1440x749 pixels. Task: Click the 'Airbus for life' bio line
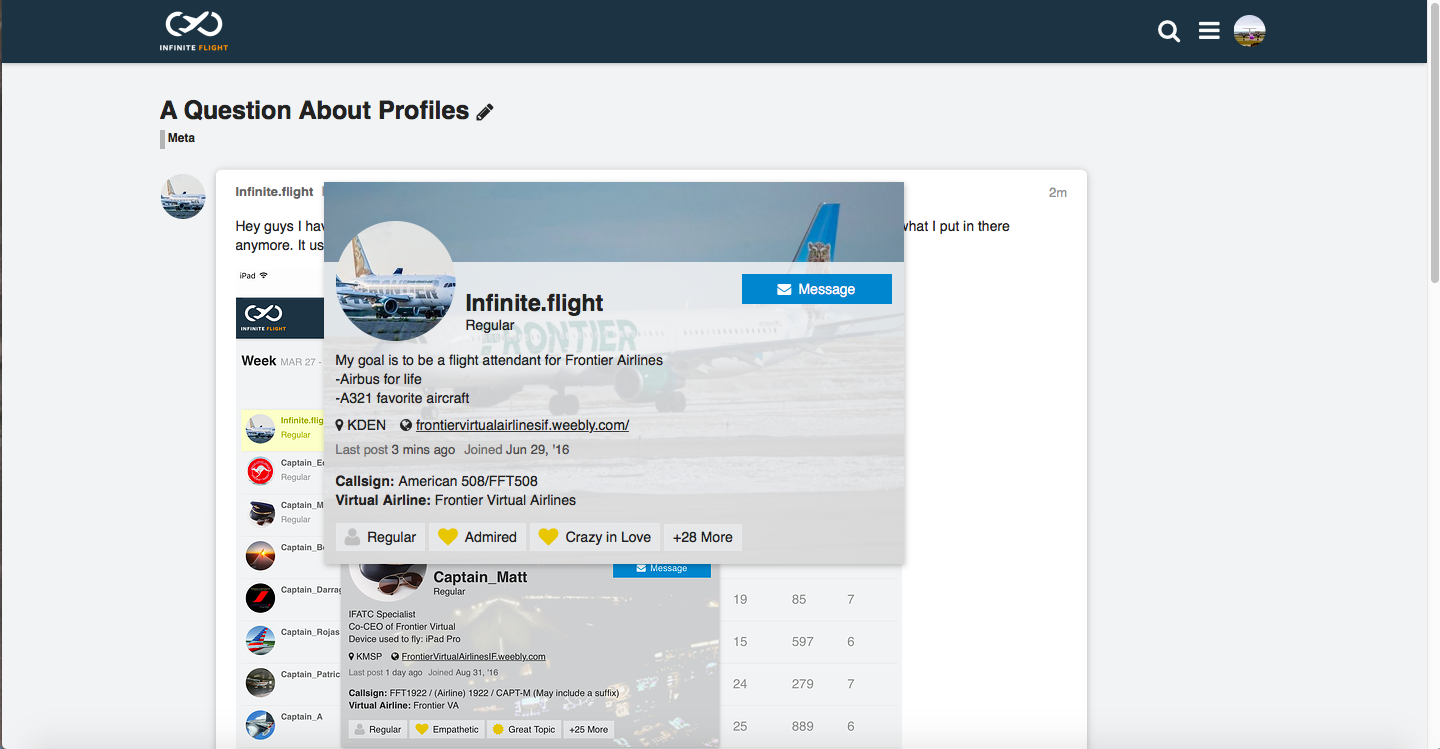[379, 379]
